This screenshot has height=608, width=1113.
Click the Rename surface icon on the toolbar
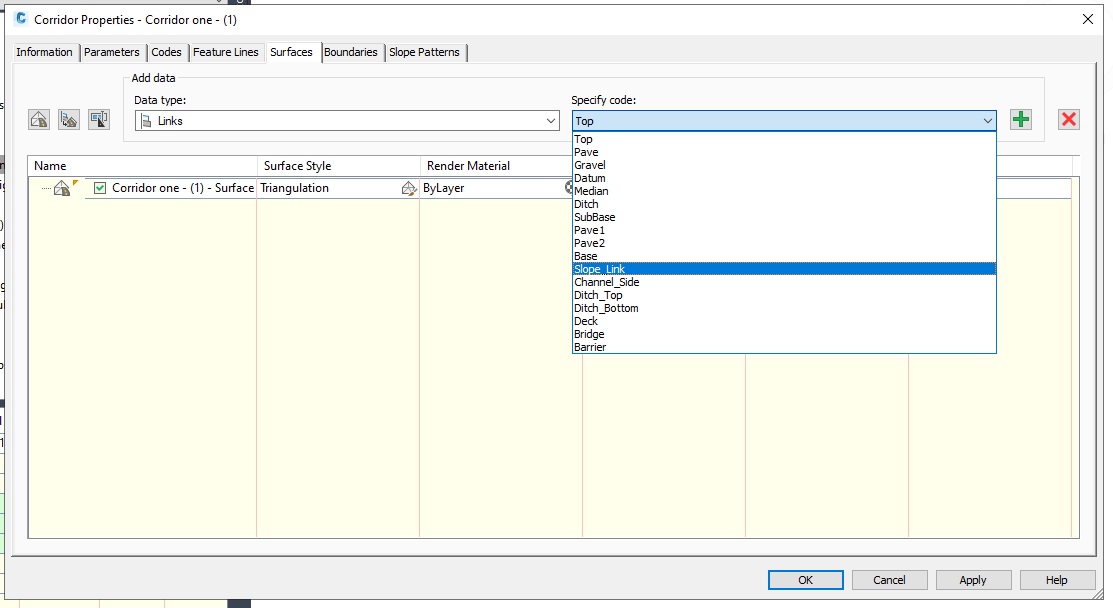(x=98, y=119)
